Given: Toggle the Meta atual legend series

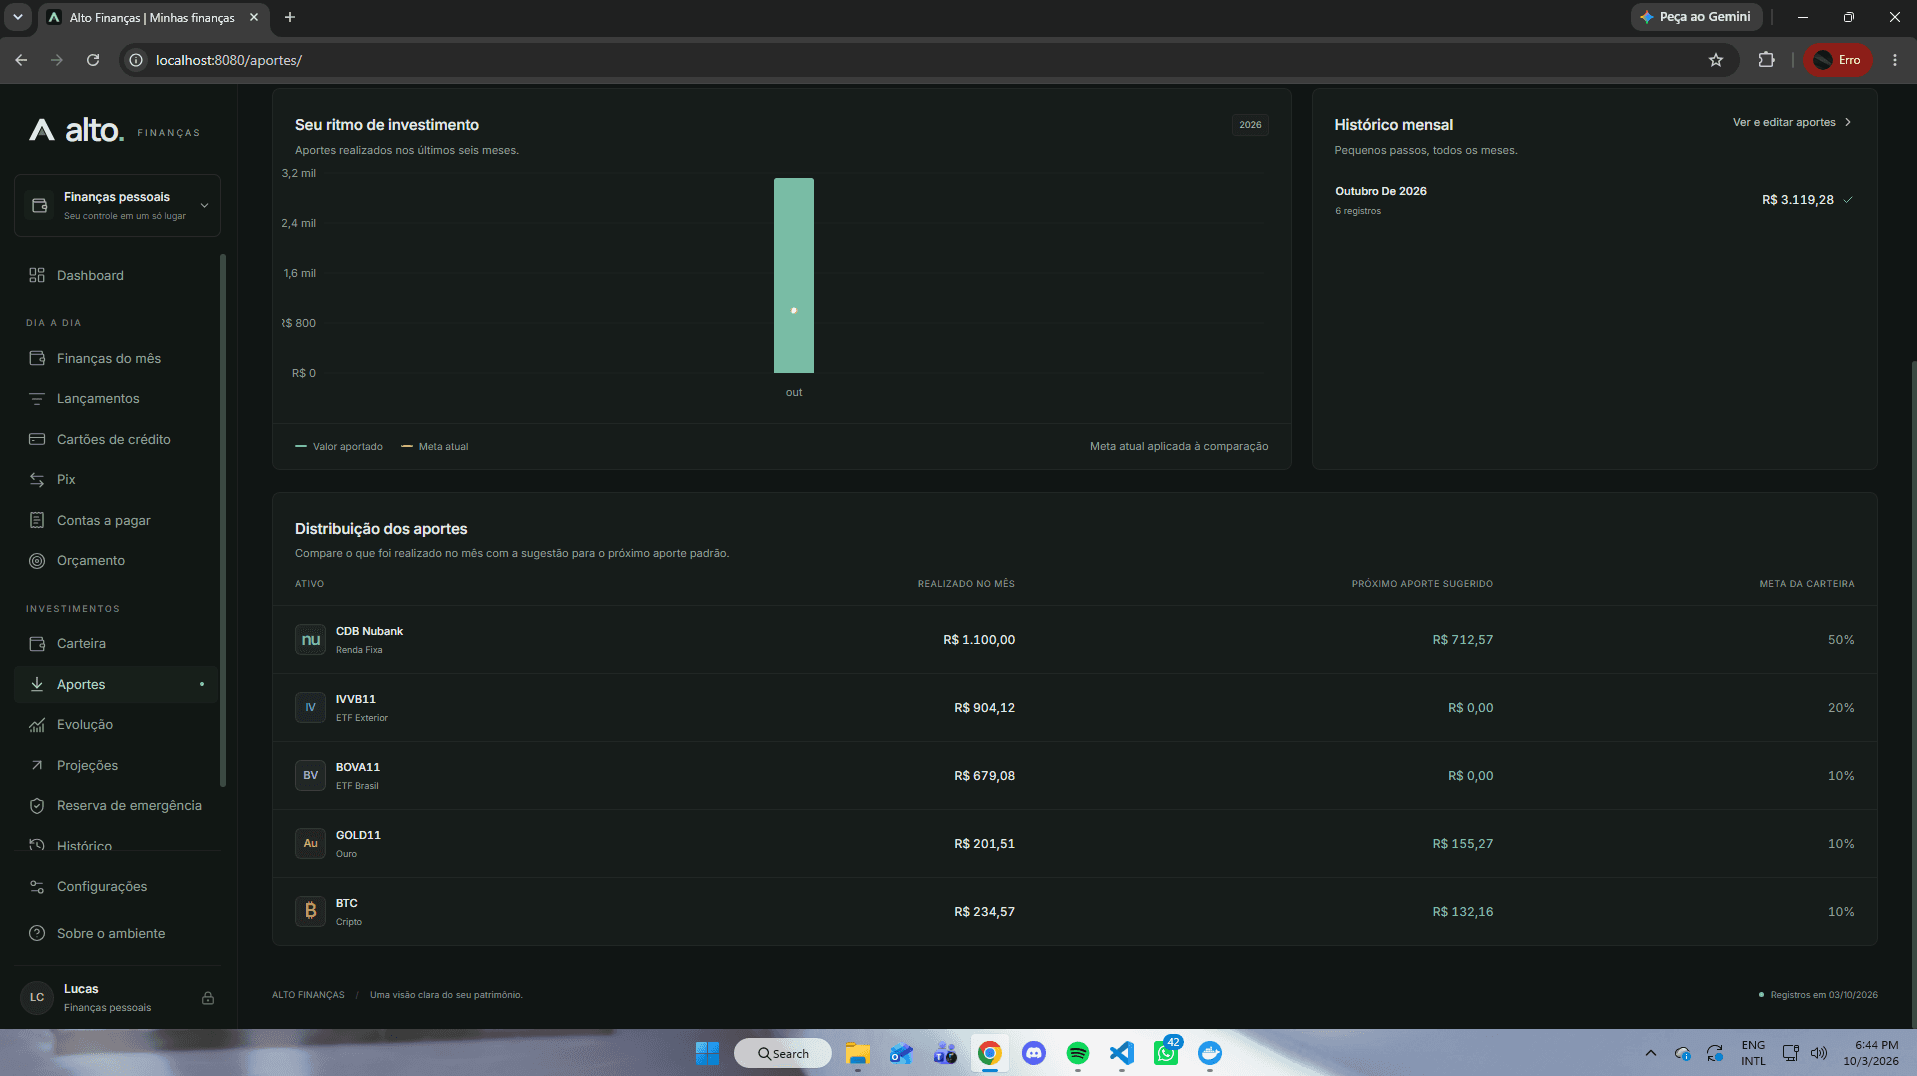Looking at the screenshot, I should (435, 447).
